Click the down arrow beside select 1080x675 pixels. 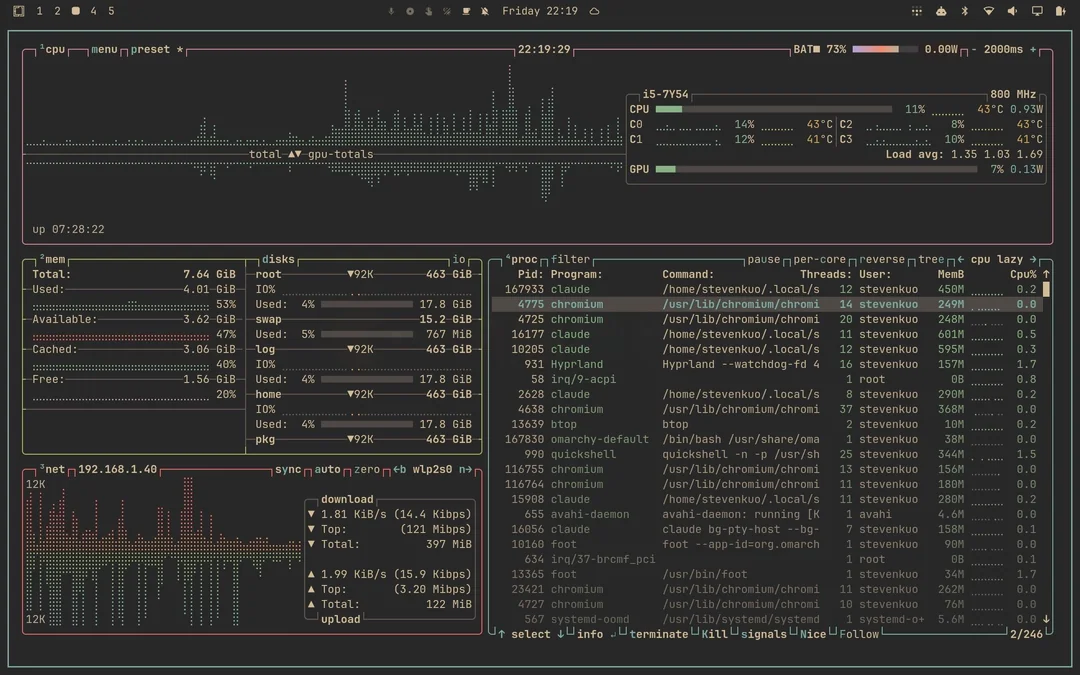[561, 634]
